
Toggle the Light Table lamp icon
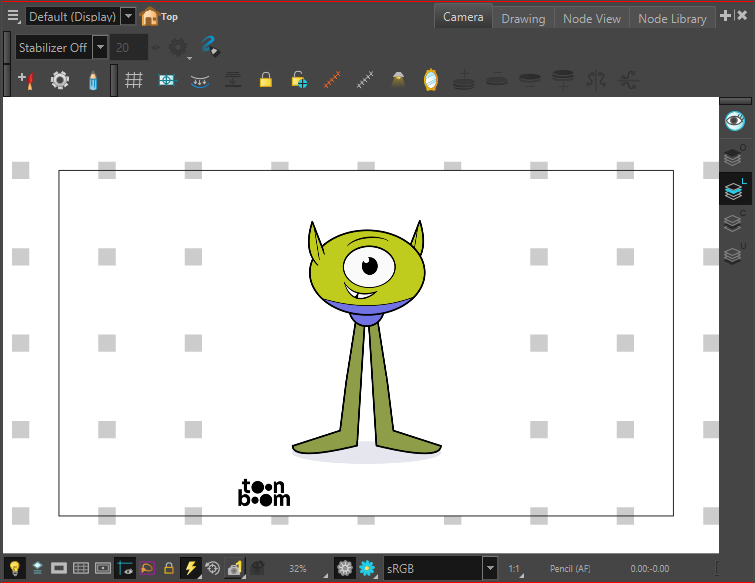pyautogui.click(x=398, y=80)
